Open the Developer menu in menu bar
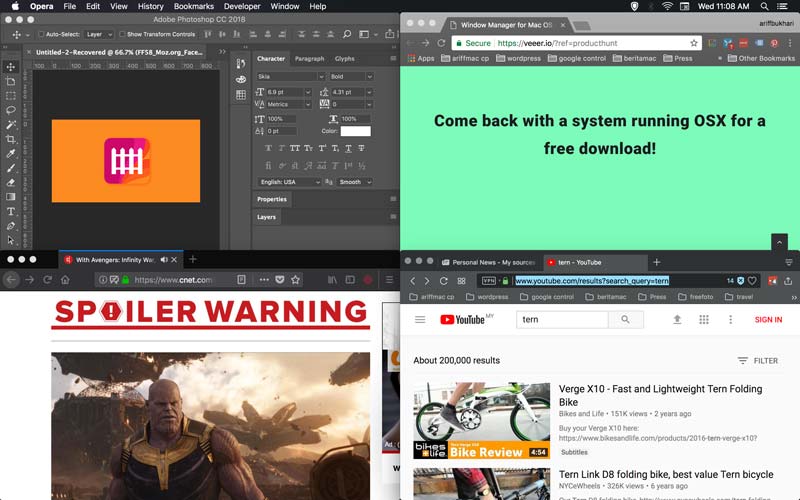Image resolution: width=800 pixels, height=500 pixels. [242, 6]
